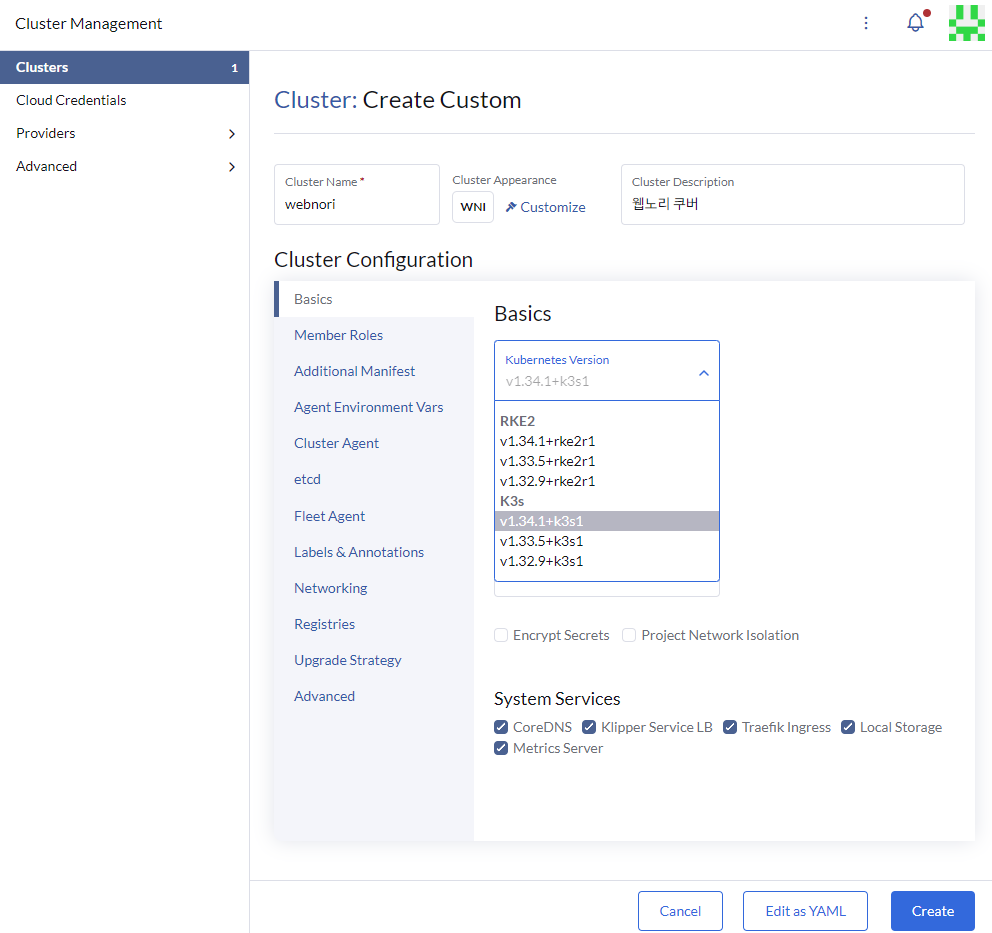Choose v1.32.9+k3s1 version option
Viewport: 992px width, 933px height.
click(x=542, y=561)
